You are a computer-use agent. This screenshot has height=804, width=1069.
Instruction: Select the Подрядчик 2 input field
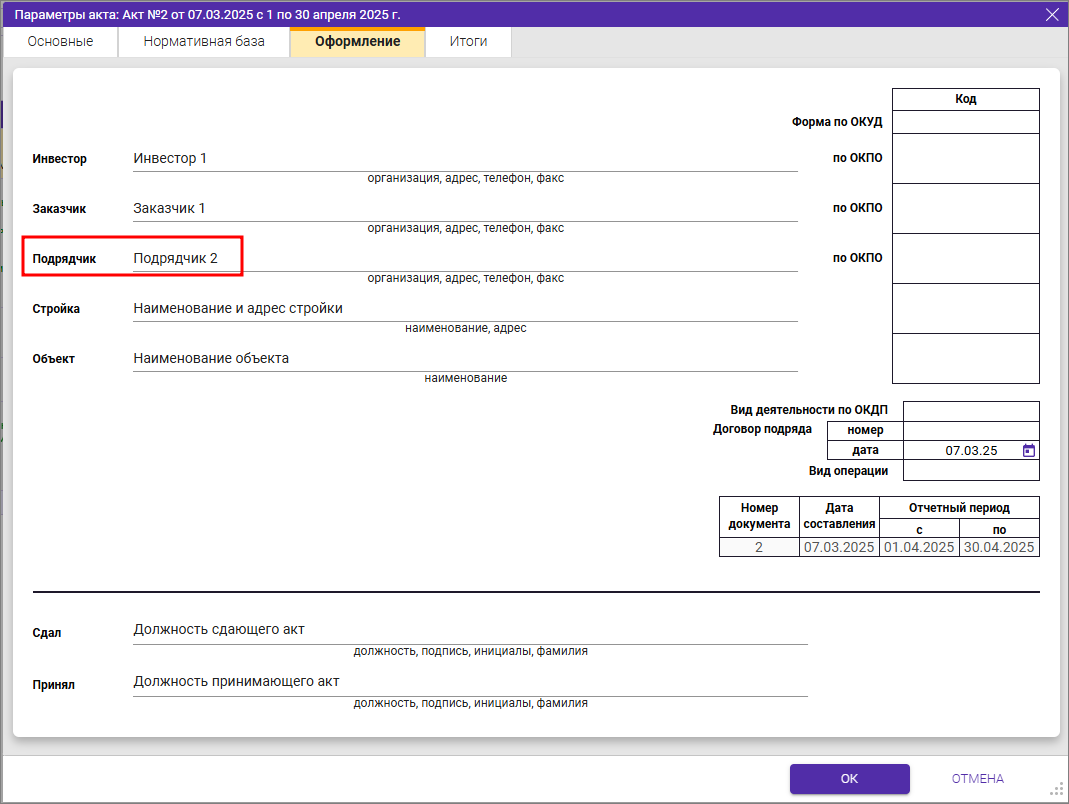click(464, 259)
